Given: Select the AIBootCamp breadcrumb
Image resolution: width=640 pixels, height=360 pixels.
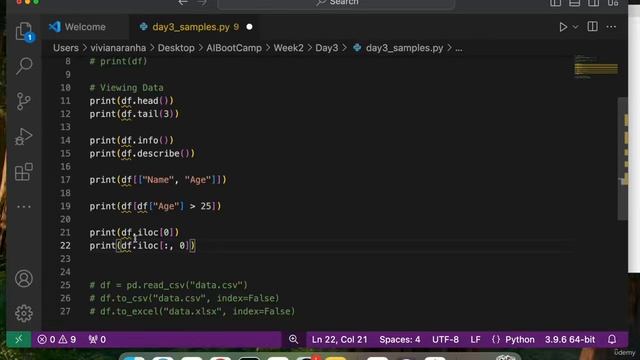Looking at the screenshot, I should [x=234, y=48].
